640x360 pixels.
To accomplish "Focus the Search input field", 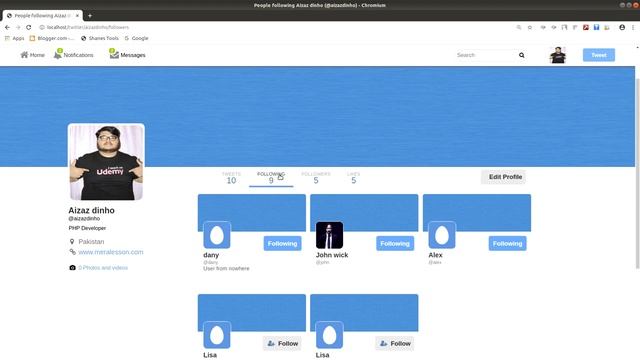I will coord(486,55).
